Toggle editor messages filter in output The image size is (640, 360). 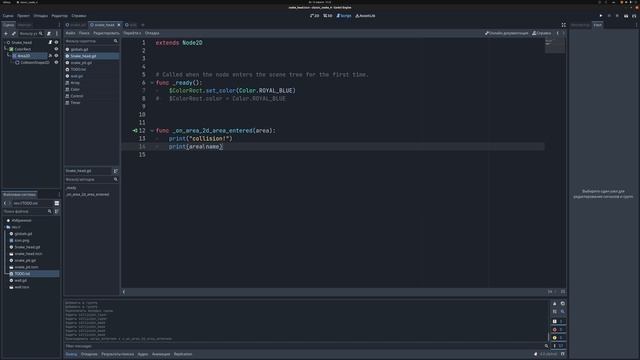[558, 346]
